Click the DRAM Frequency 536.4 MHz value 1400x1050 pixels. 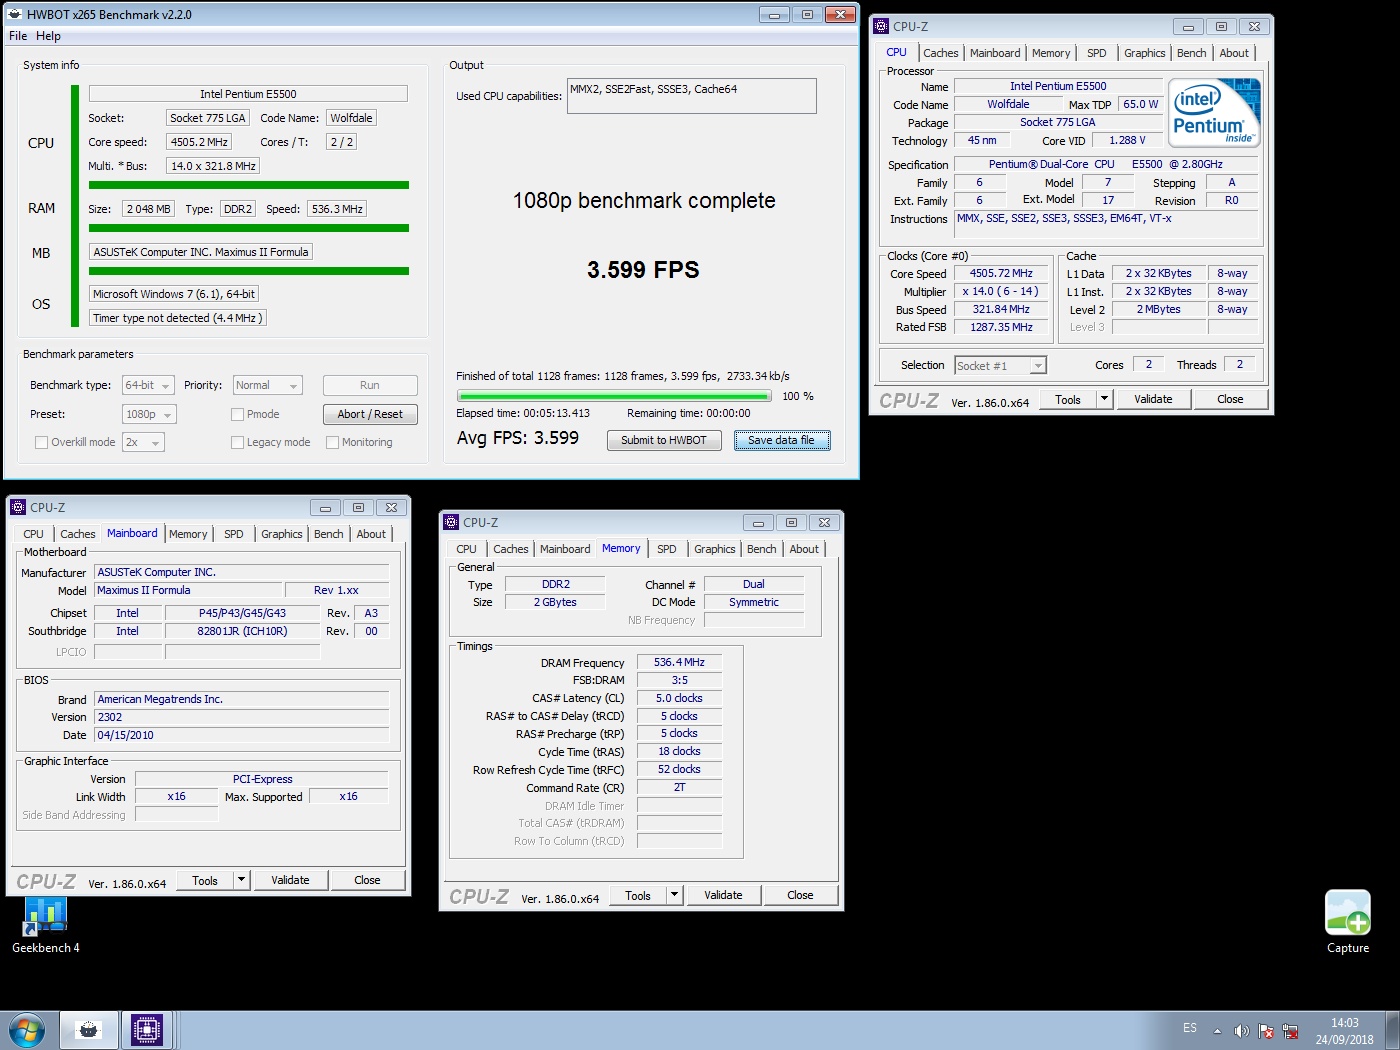(679, 662)
